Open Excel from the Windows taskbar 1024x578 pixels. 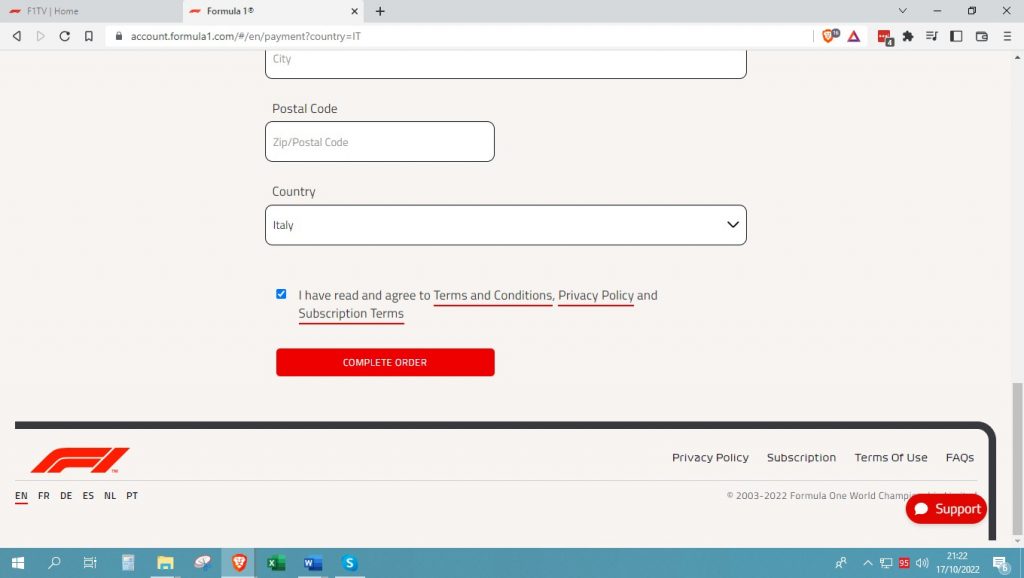click(x=276, y=563)
